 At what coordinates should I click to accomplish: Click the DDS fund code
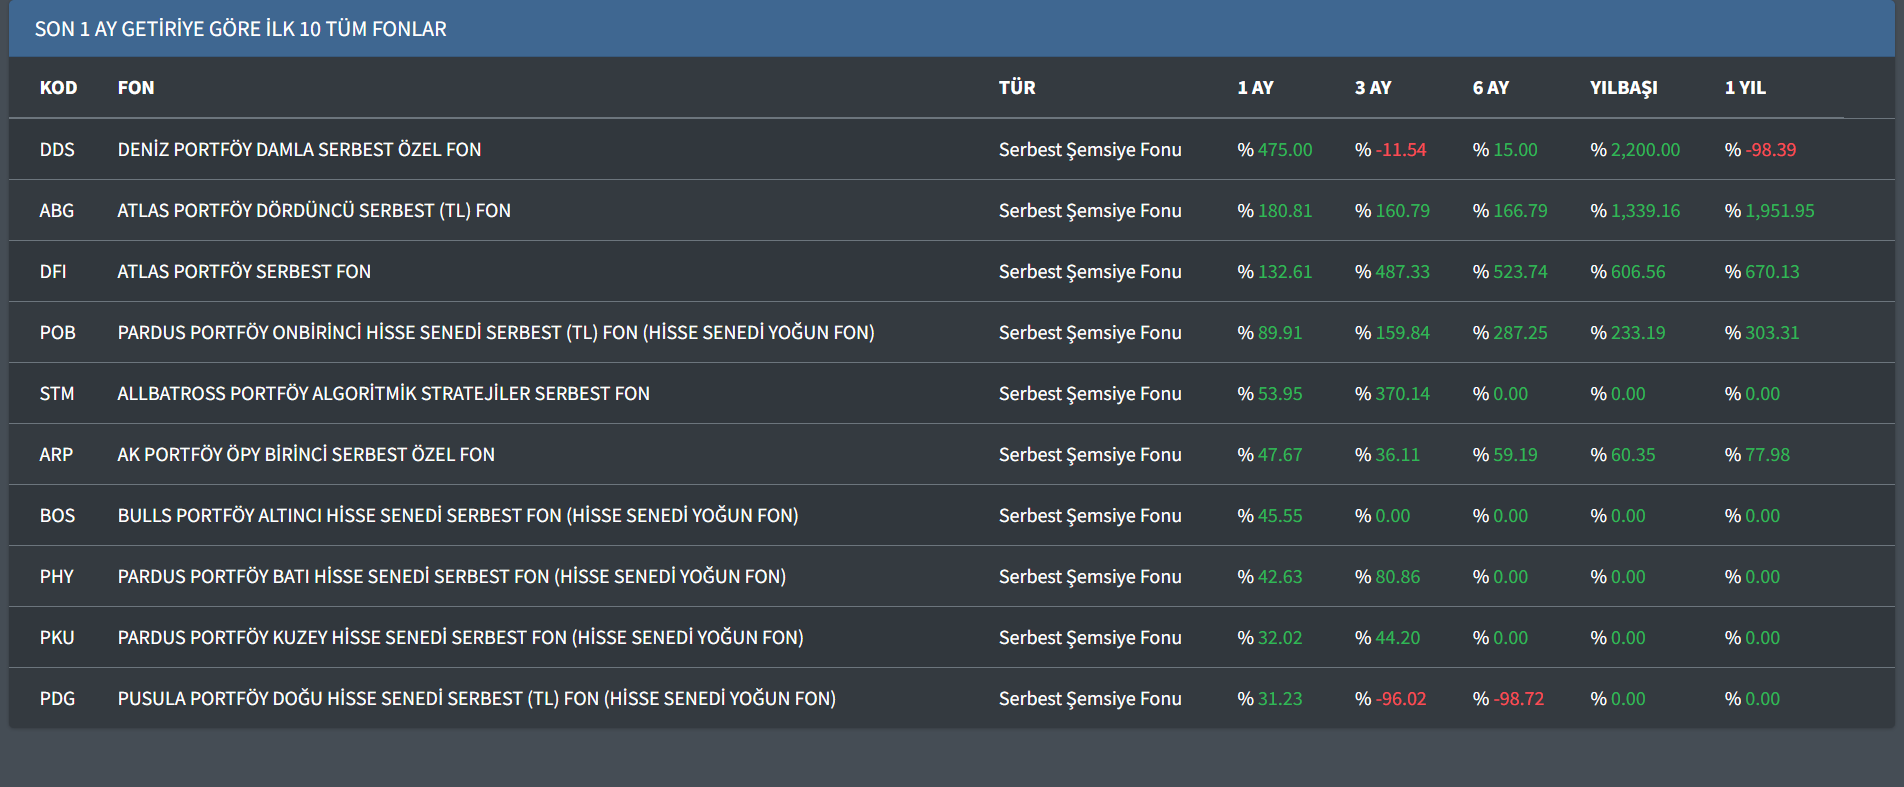tap(57, 150)
